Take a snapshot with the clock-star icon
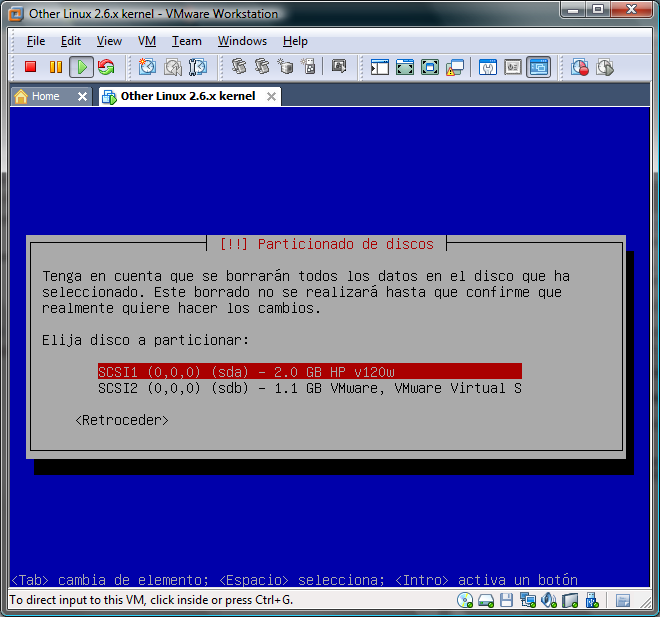 [x=147, y=67]
